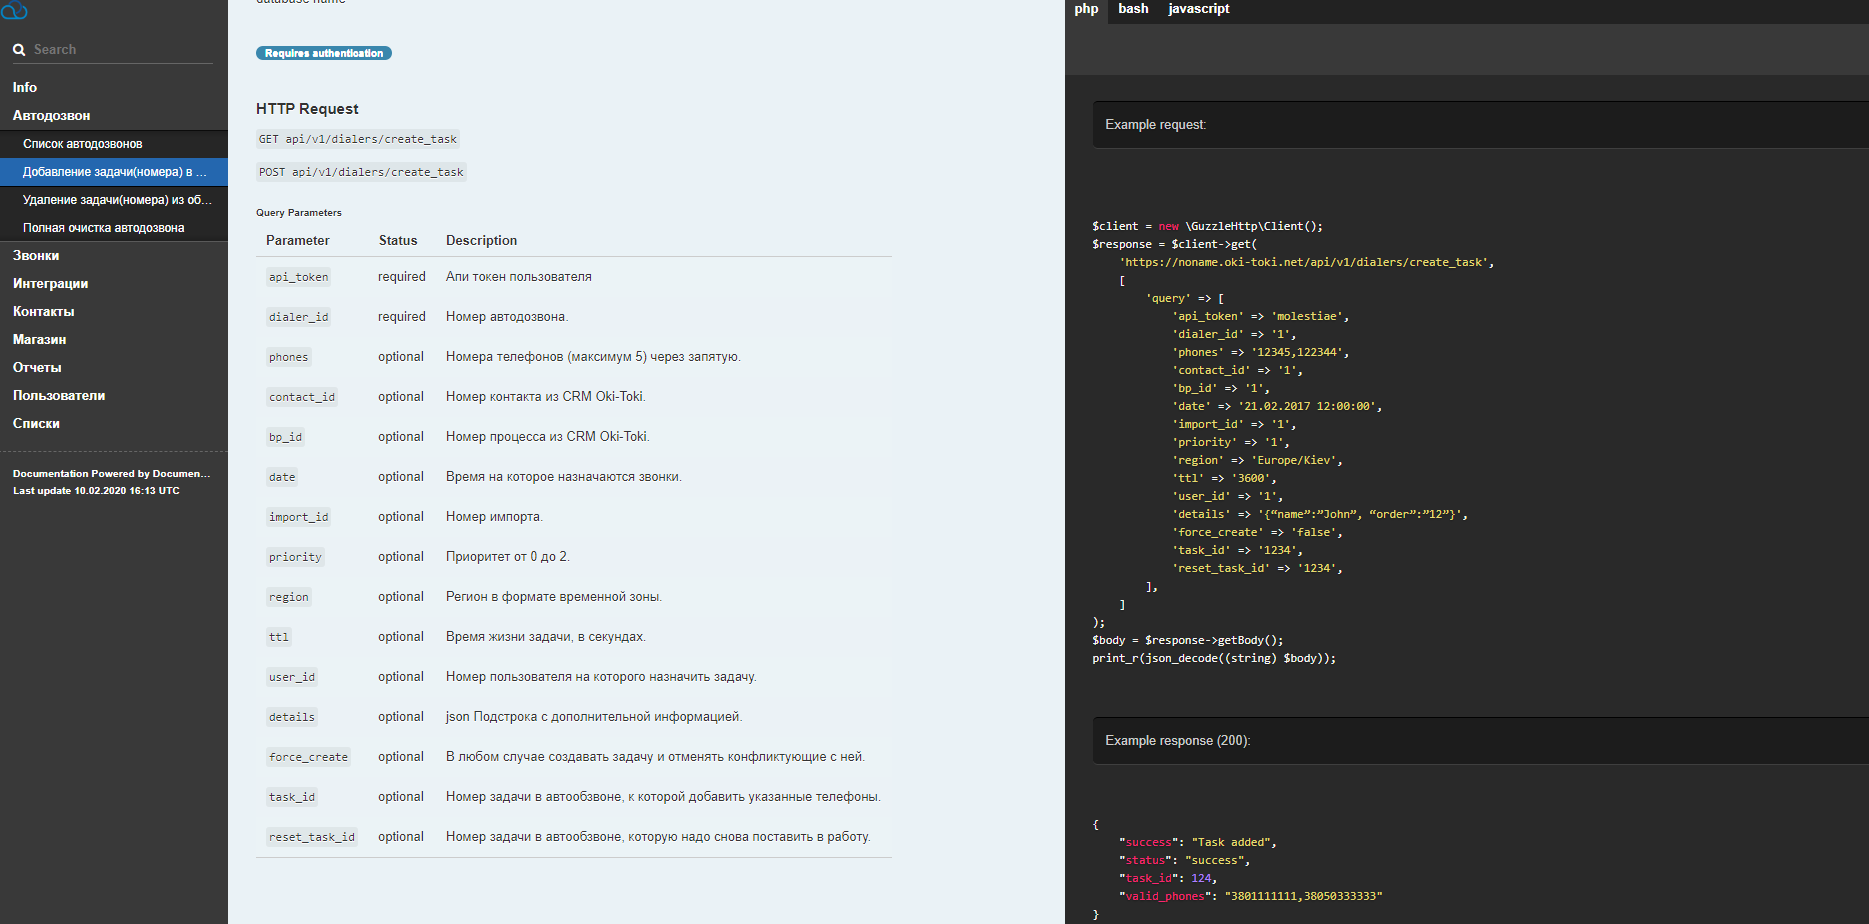Open the Info section
The height and width of the screenshot is (924, 1869).
coord(25,88)
